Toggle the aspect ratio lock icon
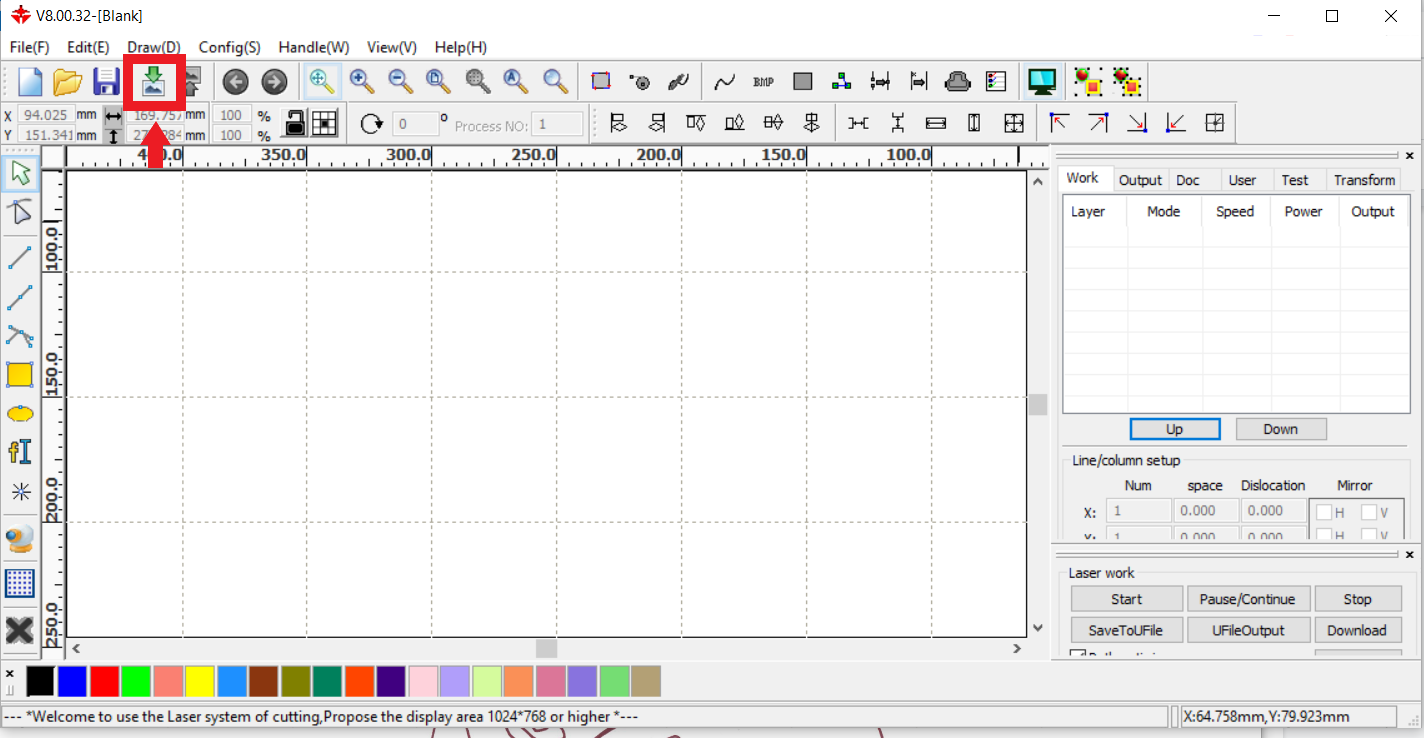The image size is (1424, 738). (297, 123)
